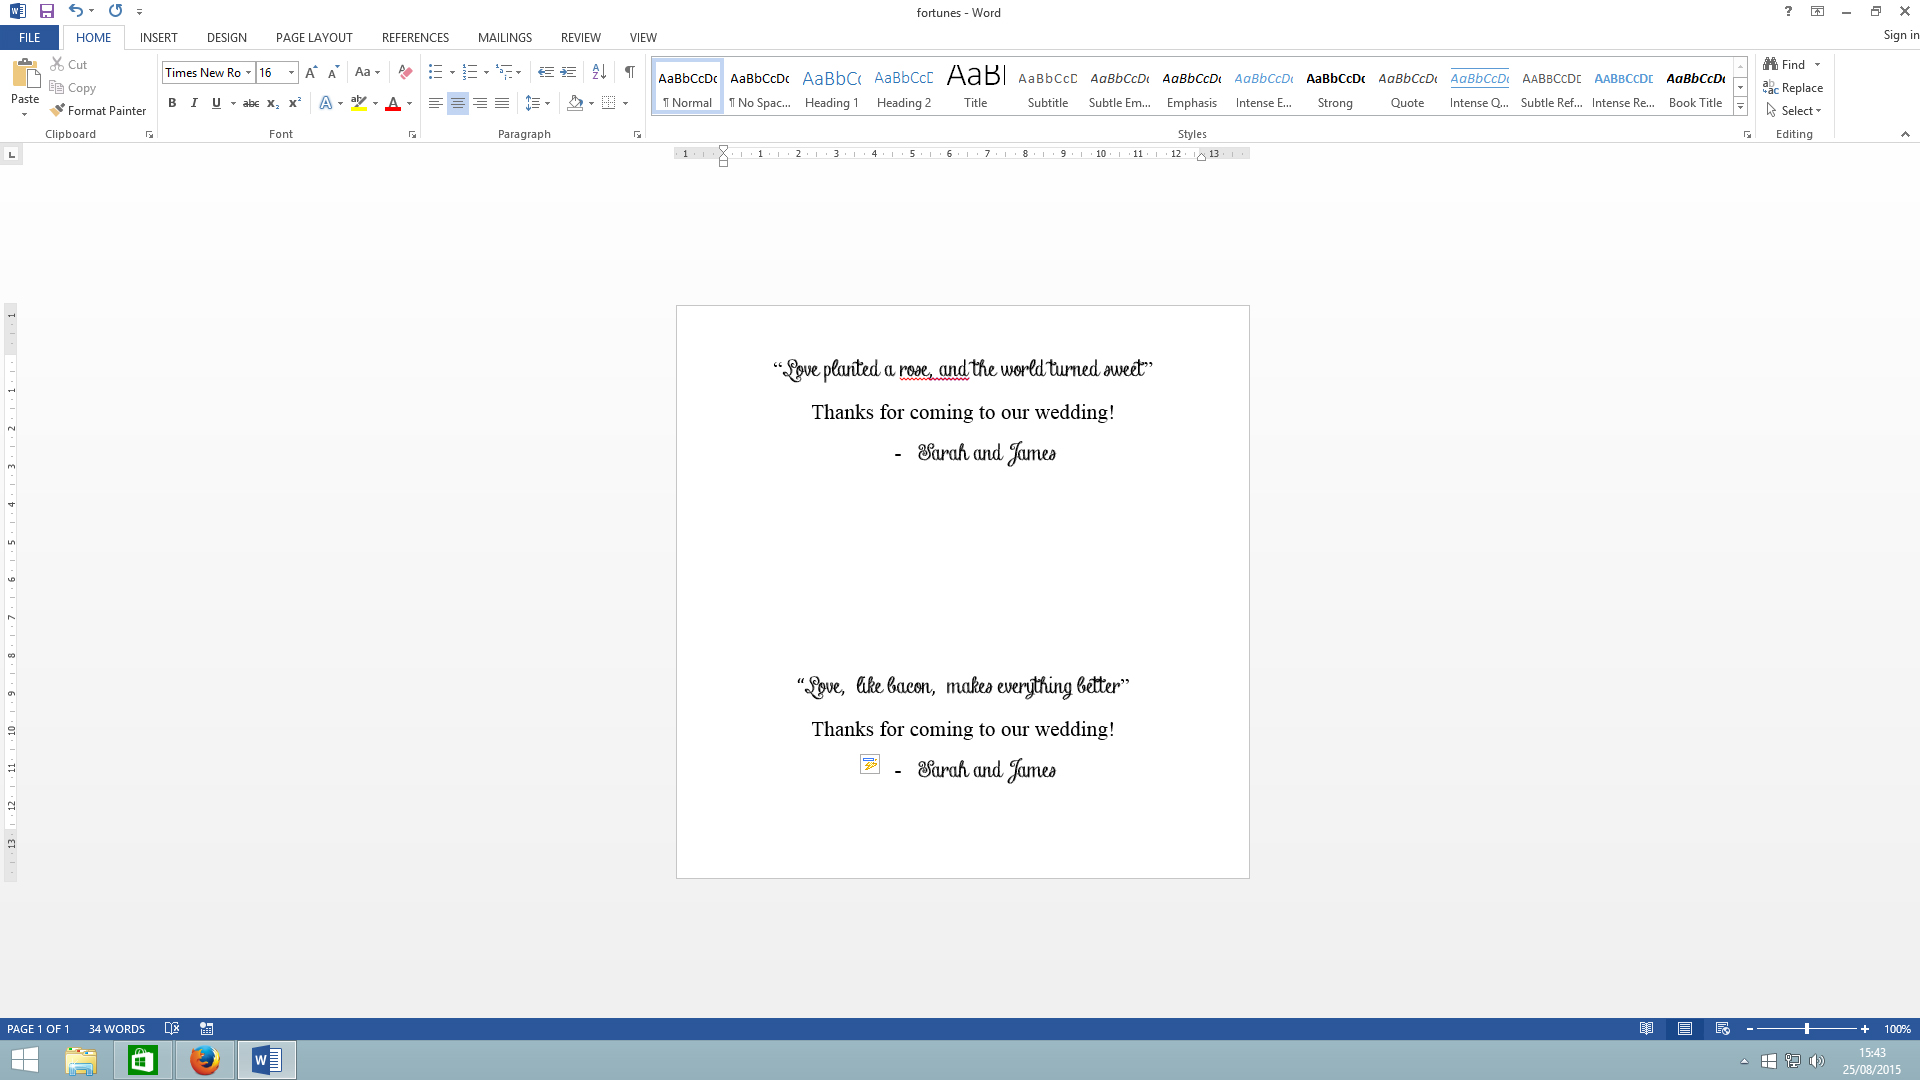1920x1080 pixels.
Task: Undo the last action
Action: [x=75, y=11]
